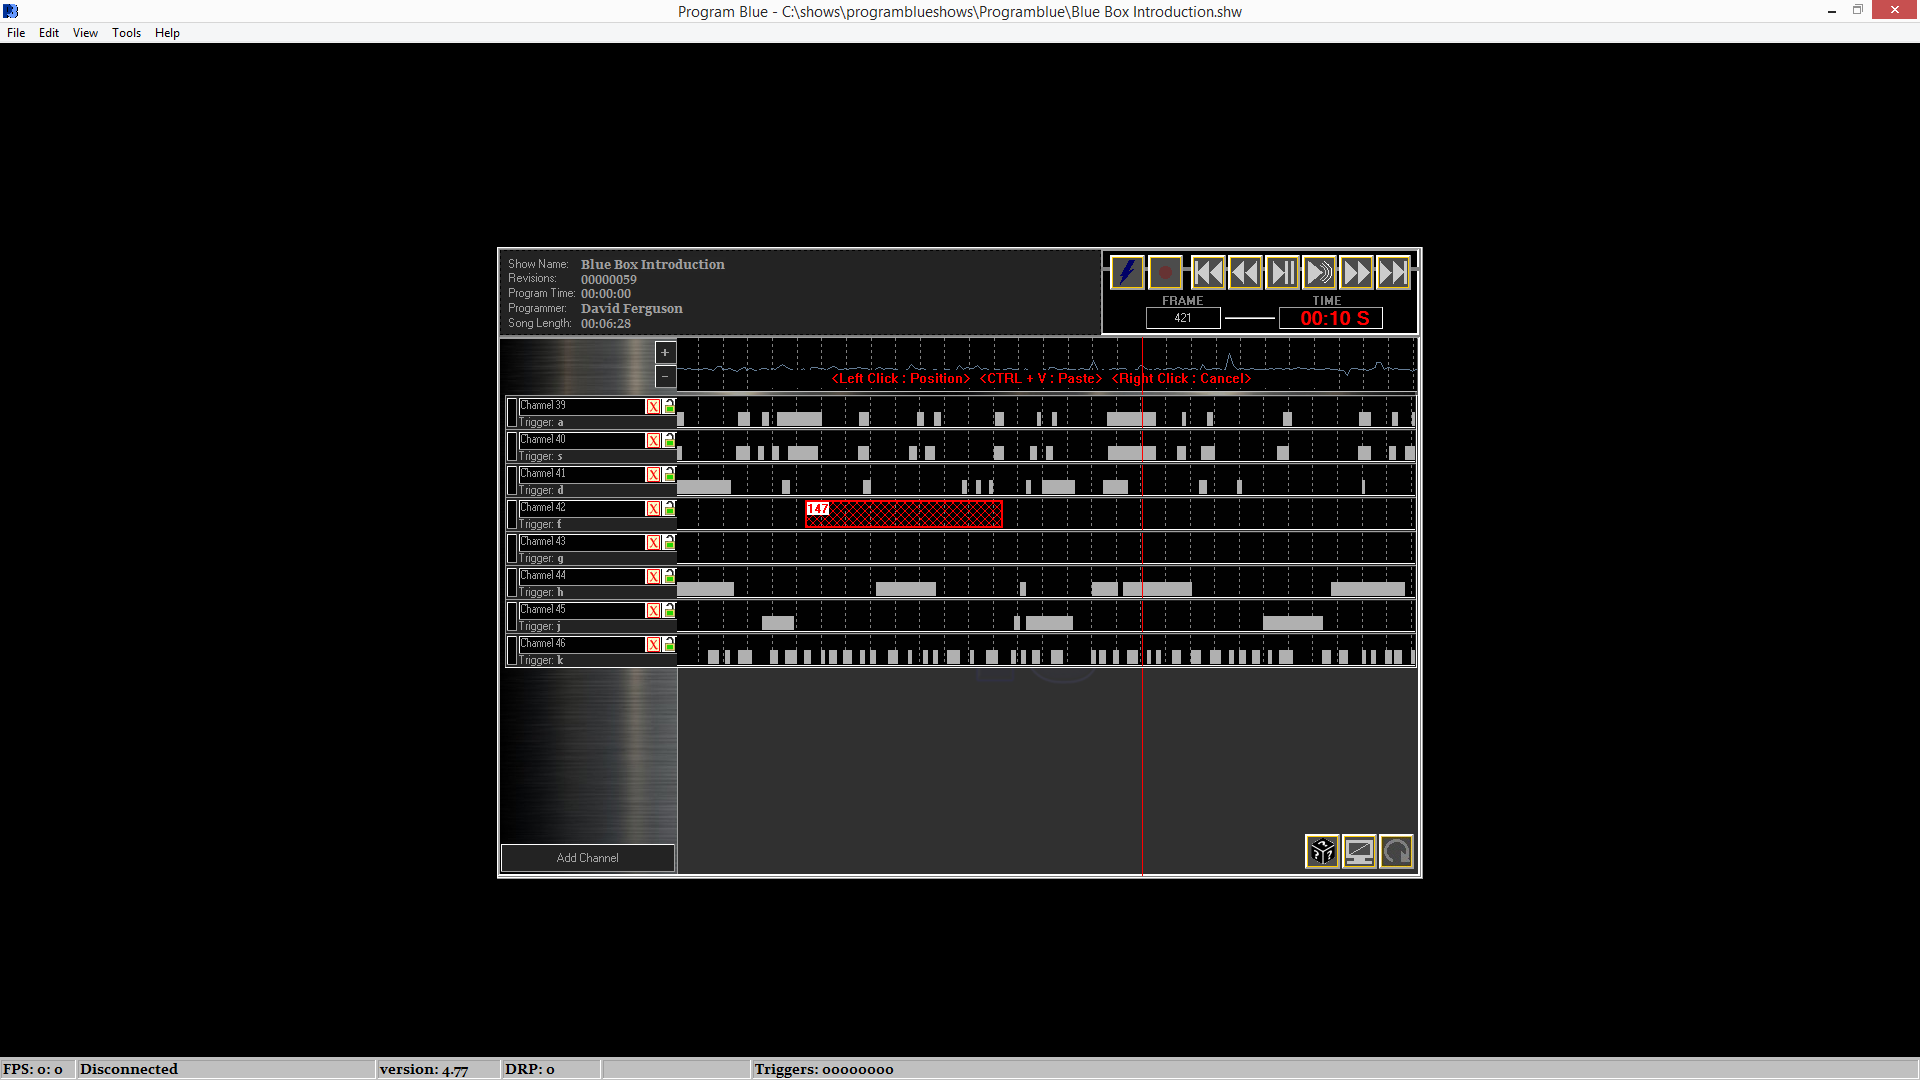1920x1080 pixels.
Task: Click the skip-to-start playback icon
Action: (x=1208, y=272)
